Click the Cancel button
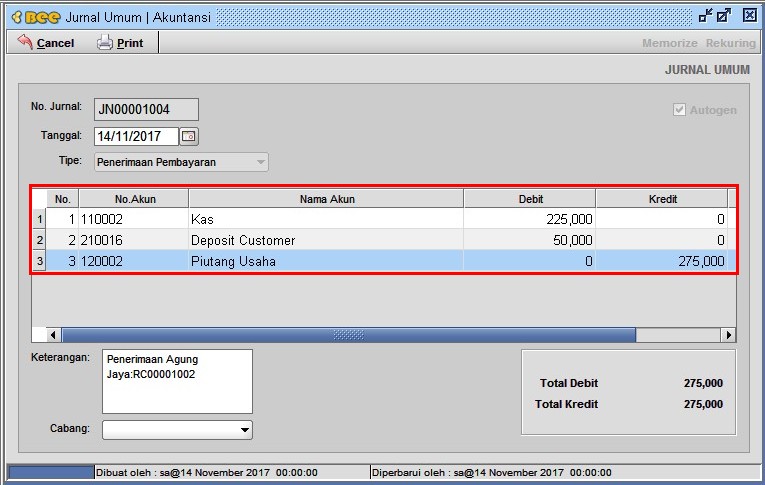Screen dimensions: 765x485 click(45, 43)
